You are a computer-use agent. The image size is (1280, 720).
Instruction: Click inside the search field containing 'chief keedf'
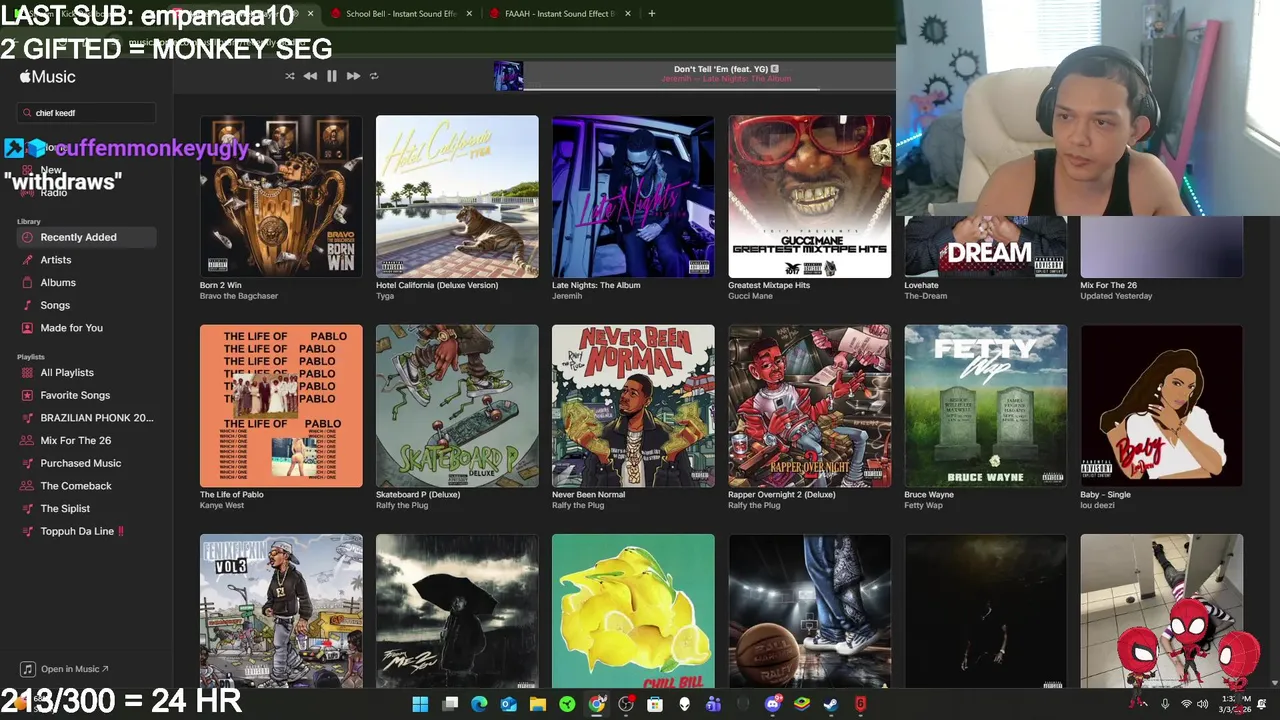click(x=87, y=113)
